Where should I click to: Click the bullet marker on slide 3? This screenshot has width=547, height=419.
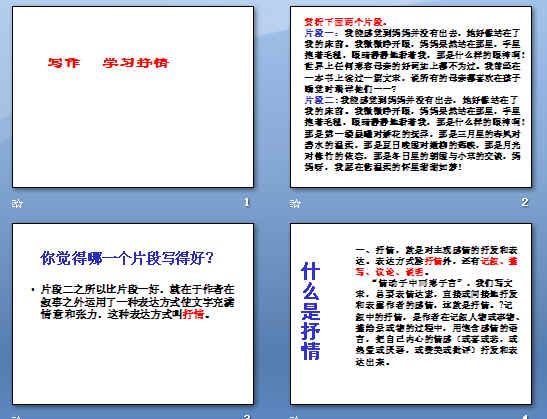click(32, 290)
